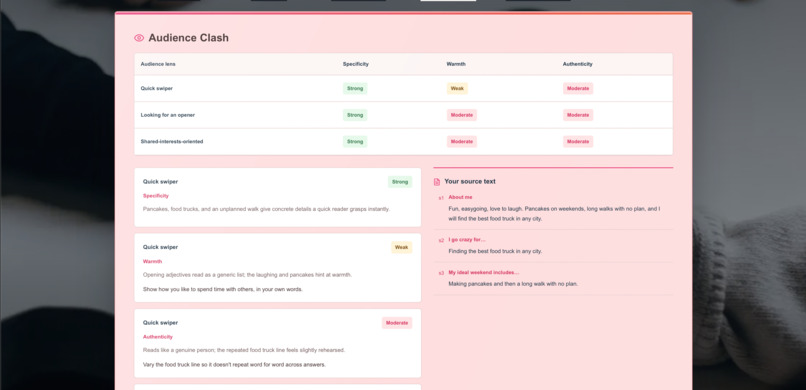806x390 pixels.
Task: Click the Warmth column header in the table
Action: (x=456, y=64)
